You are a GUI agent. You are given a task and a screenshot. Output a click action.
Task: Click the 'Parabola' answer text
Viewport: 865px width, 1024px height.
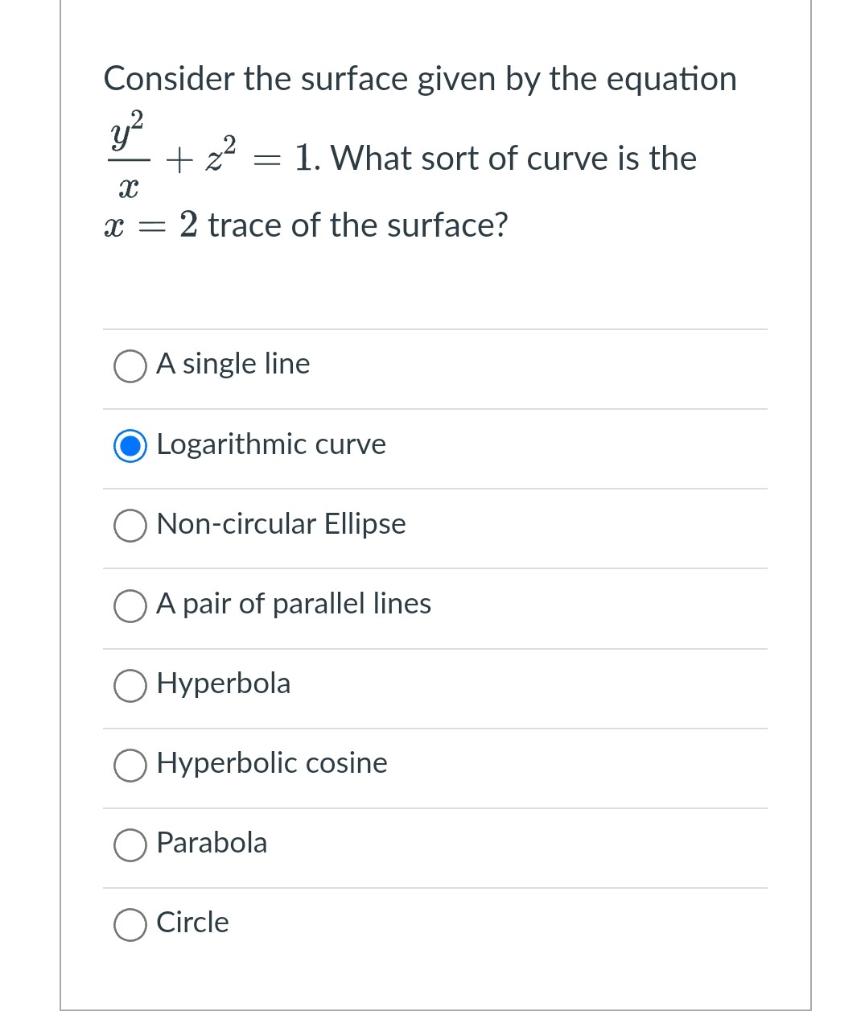(x=211, y=843)
